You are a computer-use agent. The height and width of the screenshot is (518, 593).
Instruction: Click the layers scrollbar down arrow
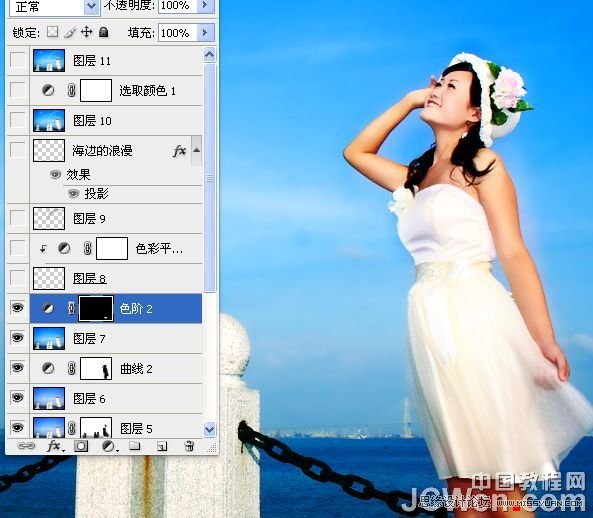point(210,429)
